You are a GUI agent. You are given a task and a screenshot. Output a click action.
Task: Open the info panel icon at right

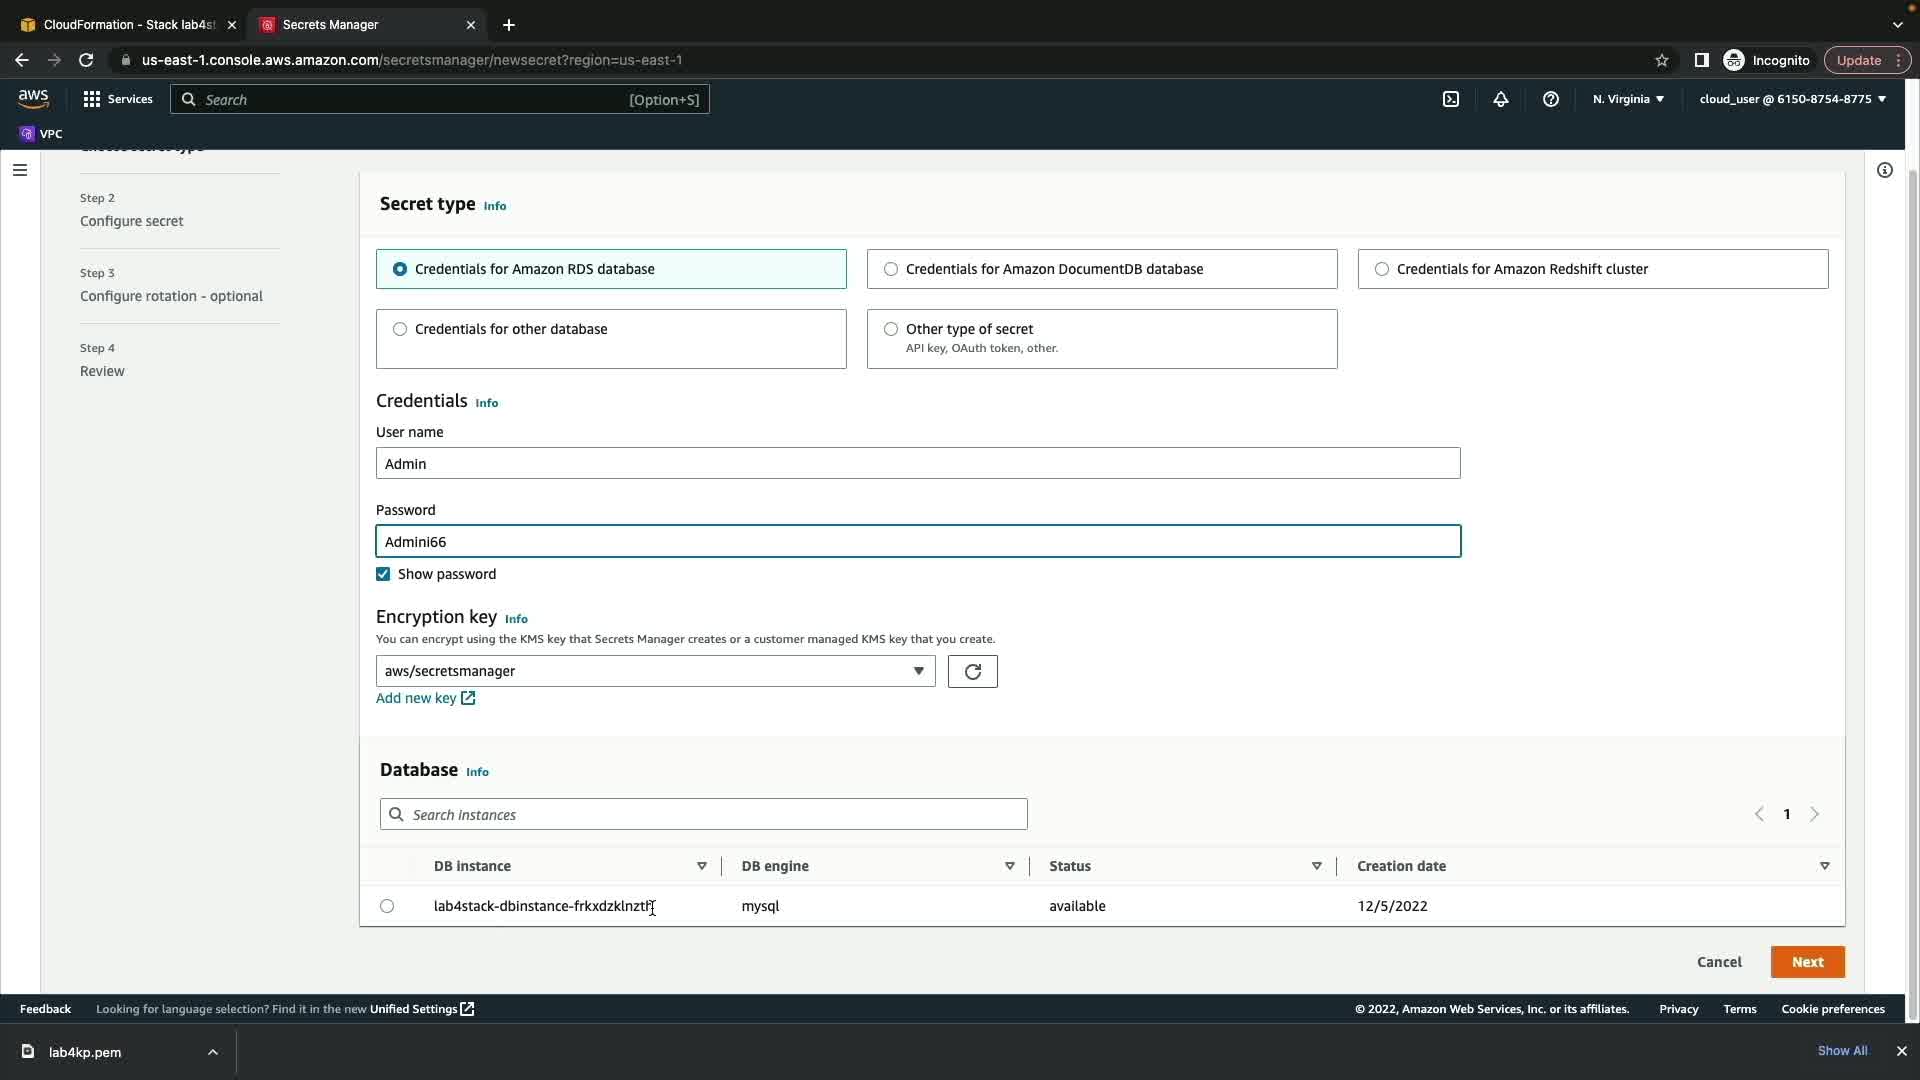click(x=1884, y=170)
